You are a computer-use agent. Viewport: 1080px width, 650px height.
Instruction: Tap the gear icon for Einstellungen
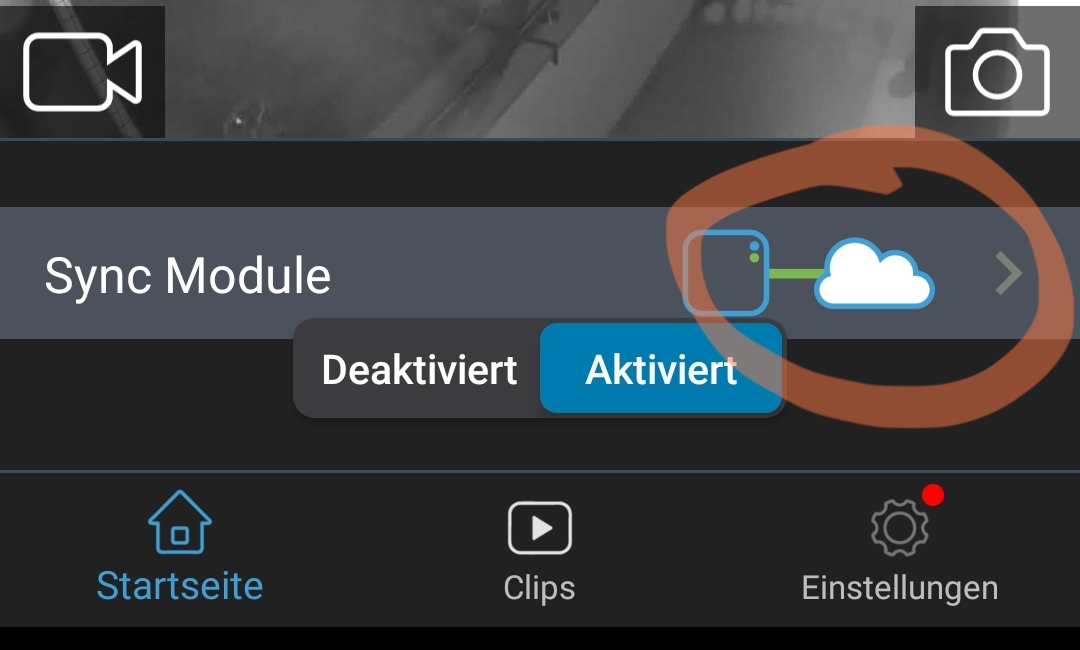[x=899, y=528]
